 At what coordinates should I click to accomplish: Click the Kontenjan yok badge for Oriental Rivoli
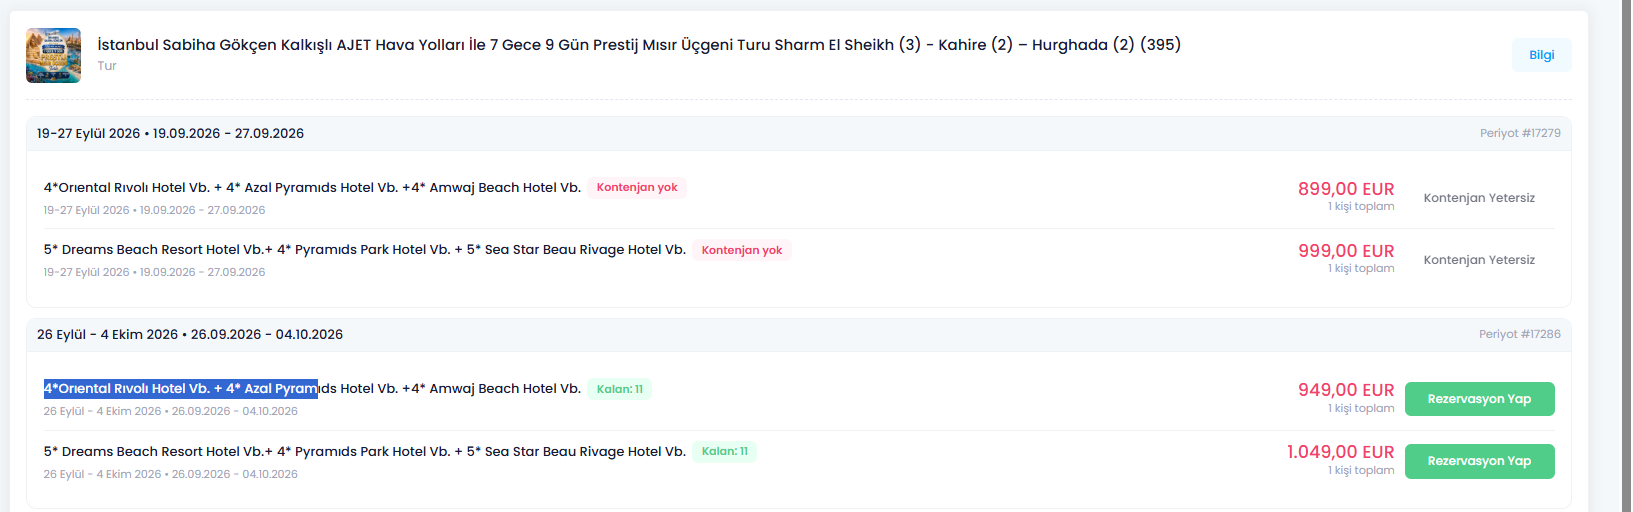(x=637, y=187)
